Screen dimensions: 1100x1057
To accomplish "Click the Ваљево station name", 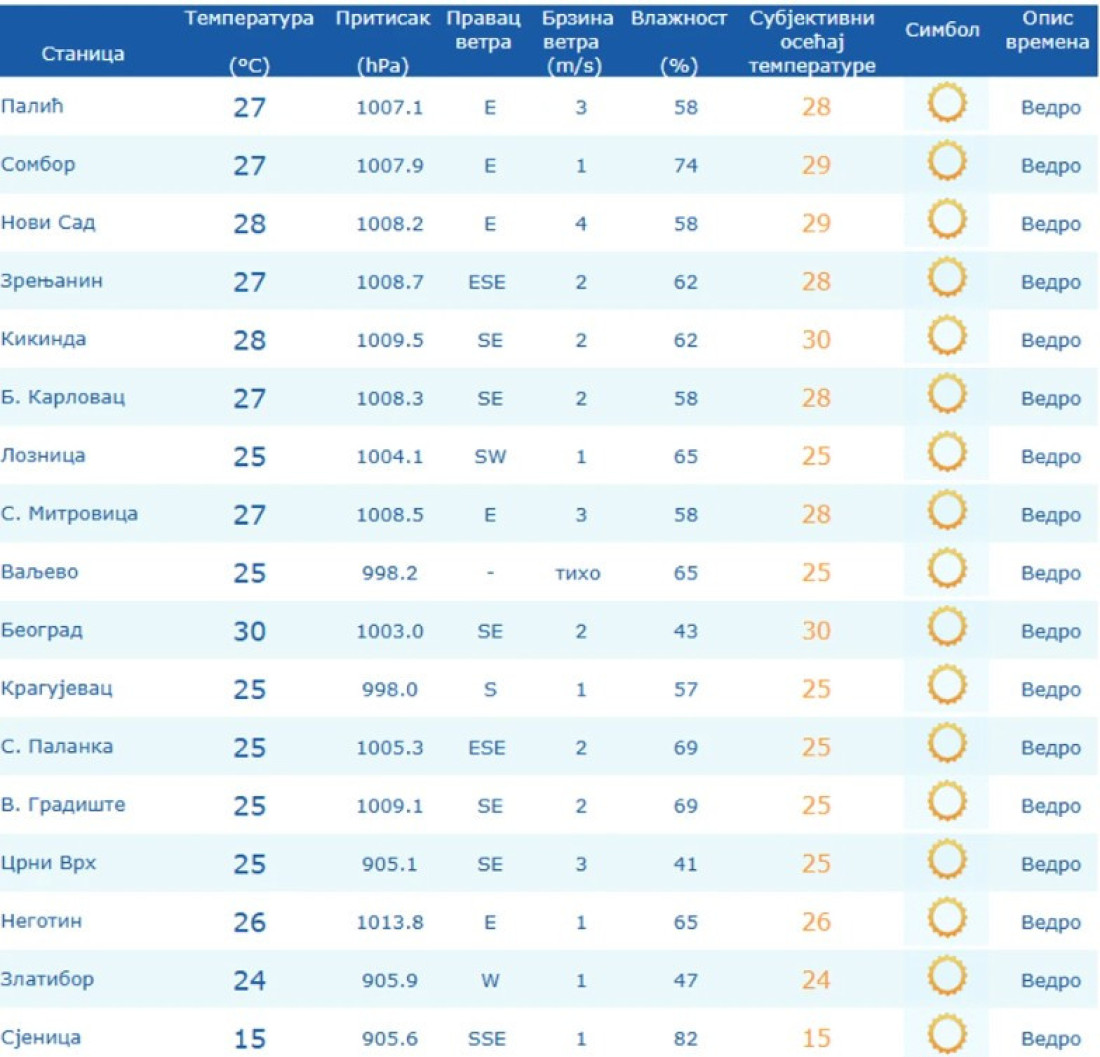I will (39, 572).
